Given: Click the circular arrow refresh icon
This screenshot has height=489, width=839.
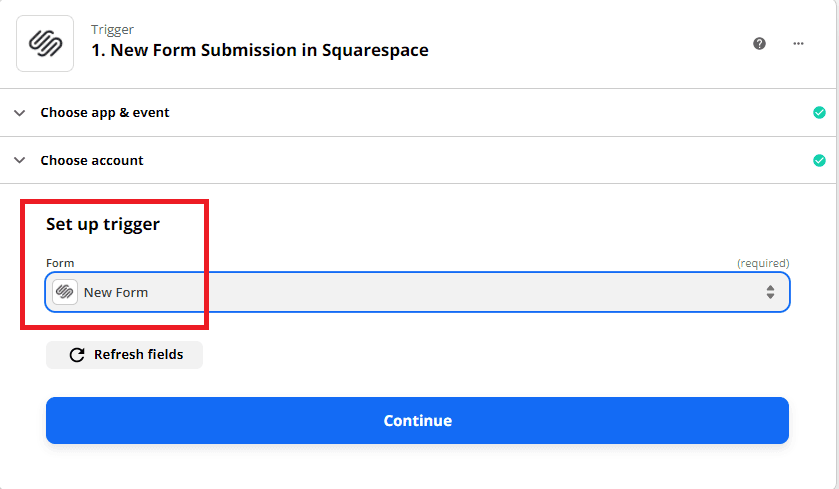Looking at the screenshot, I should 76,355.
